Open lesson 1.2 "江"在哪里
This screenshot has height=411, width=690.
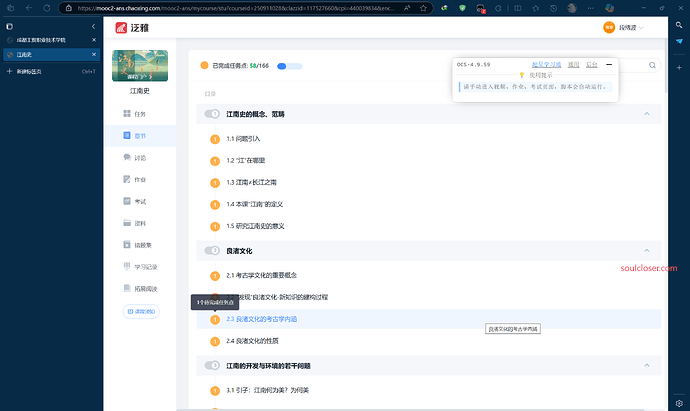246,161
